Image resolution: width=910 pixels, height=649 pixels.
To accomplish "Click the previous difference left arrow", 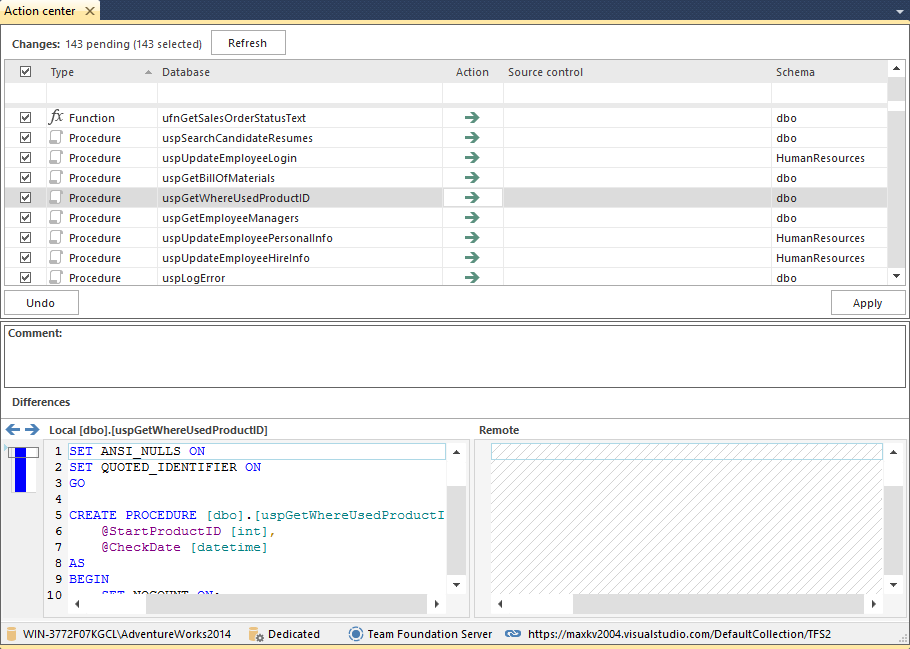I will [13, 430].
